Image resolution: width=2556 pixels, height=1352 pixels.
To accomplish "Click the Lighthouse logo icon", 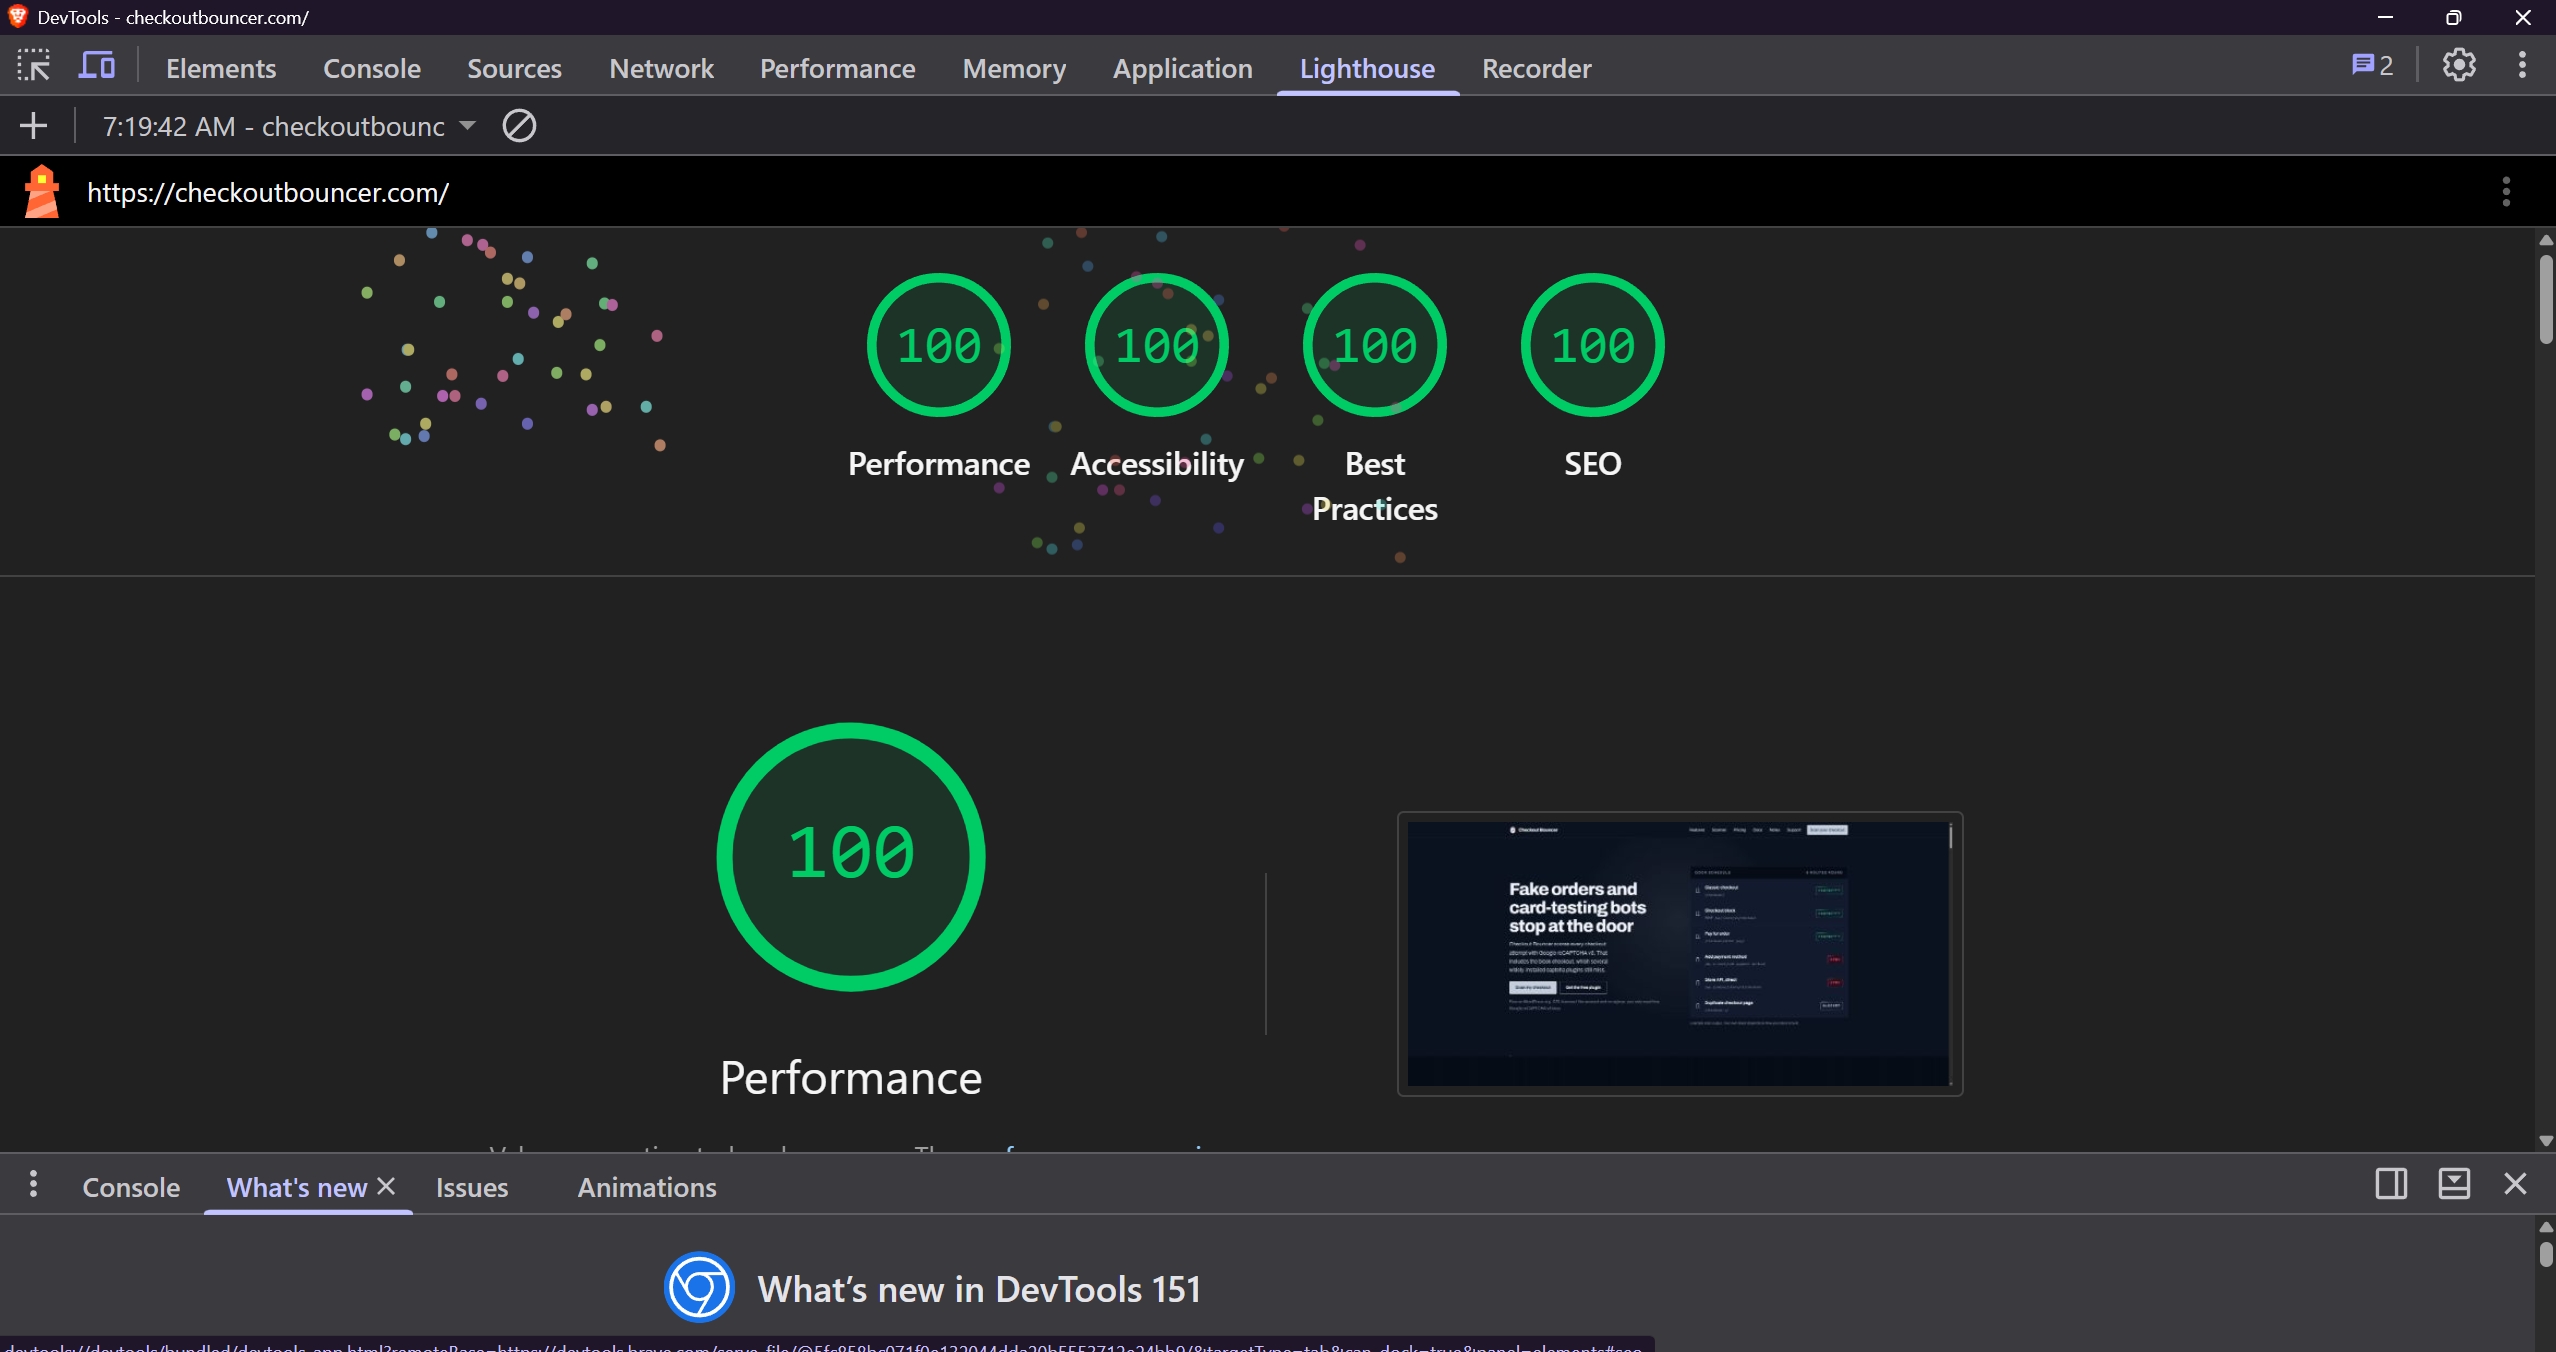I will coord(42,191).
